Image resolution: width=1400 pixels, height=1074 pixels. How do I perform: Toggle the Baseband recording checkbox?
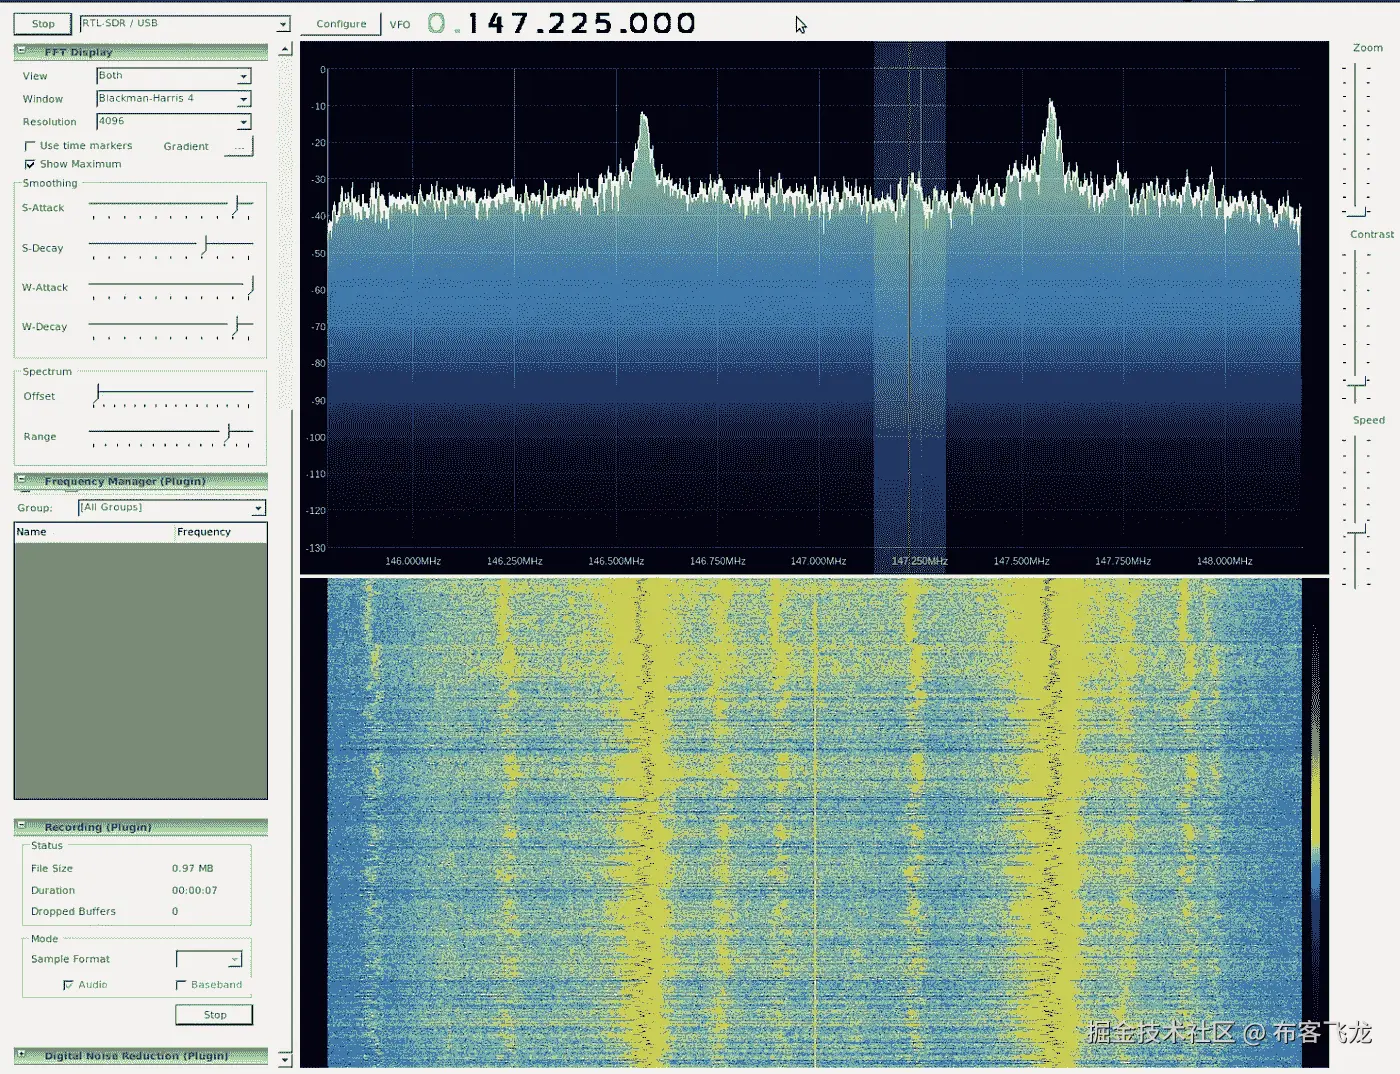click(x=181, y=985)
